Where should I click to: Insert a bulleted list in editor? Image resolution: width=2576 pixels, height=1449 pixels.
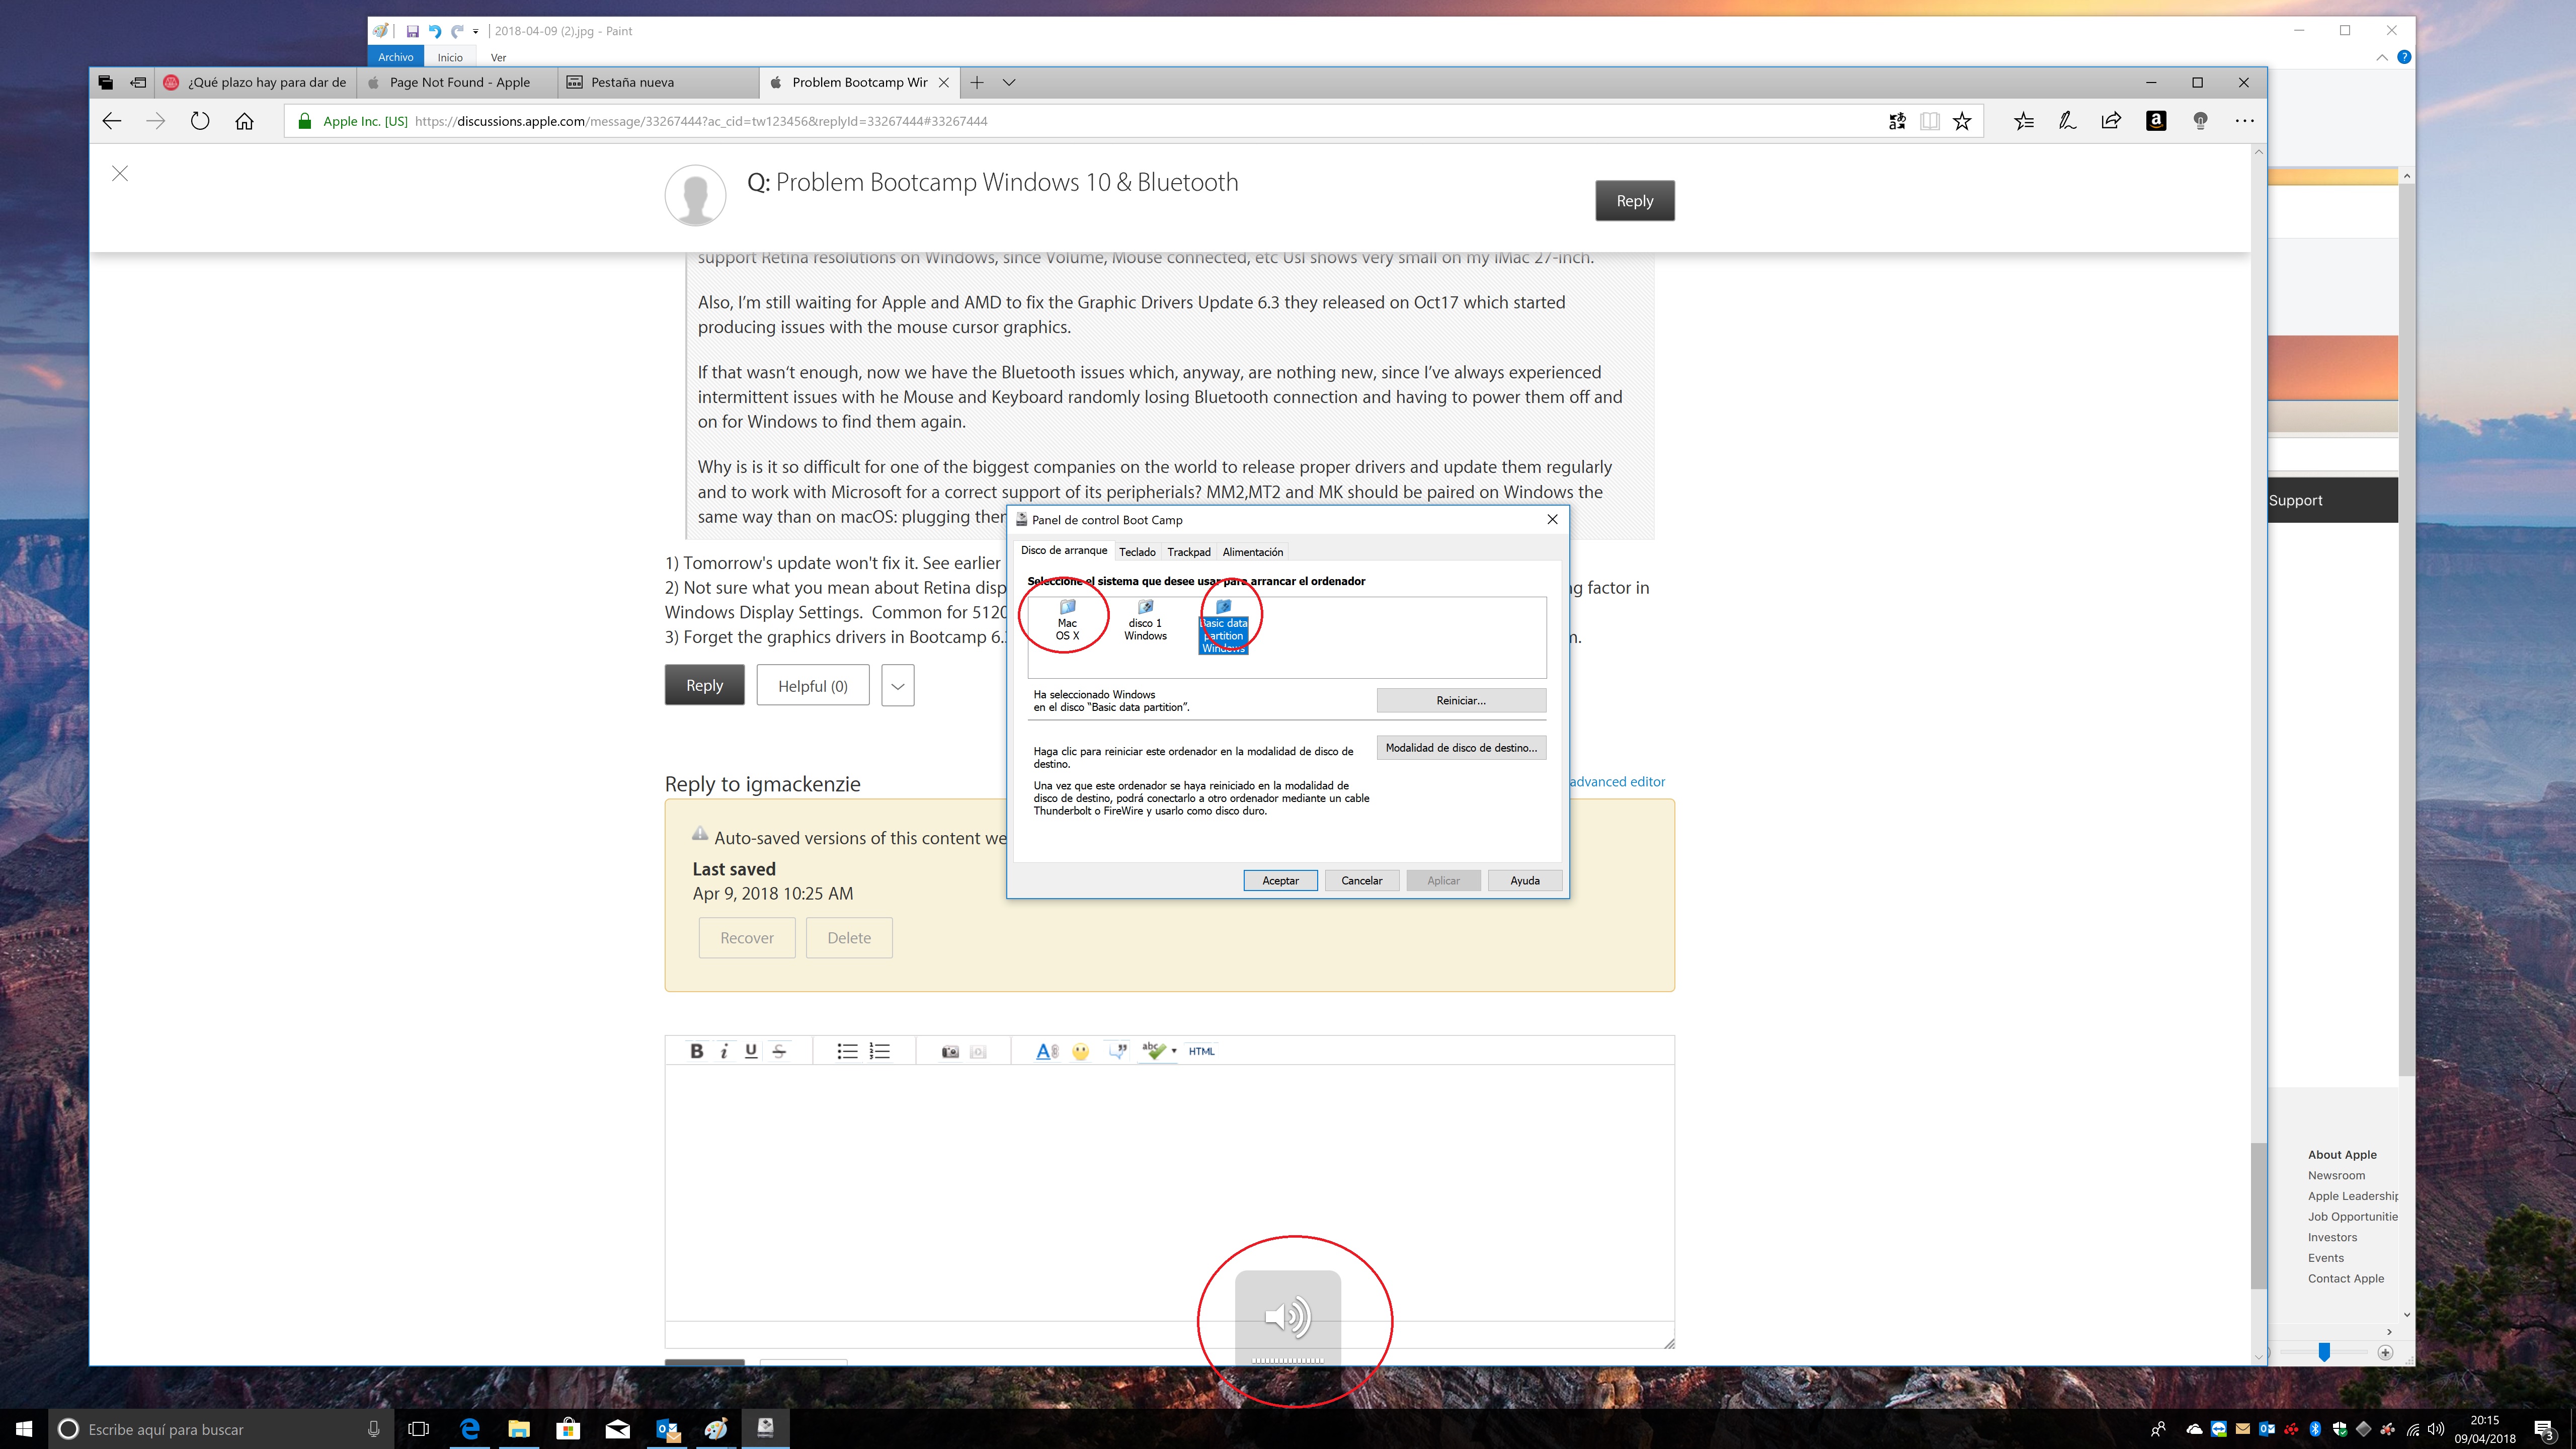[x=847, y=1051]
